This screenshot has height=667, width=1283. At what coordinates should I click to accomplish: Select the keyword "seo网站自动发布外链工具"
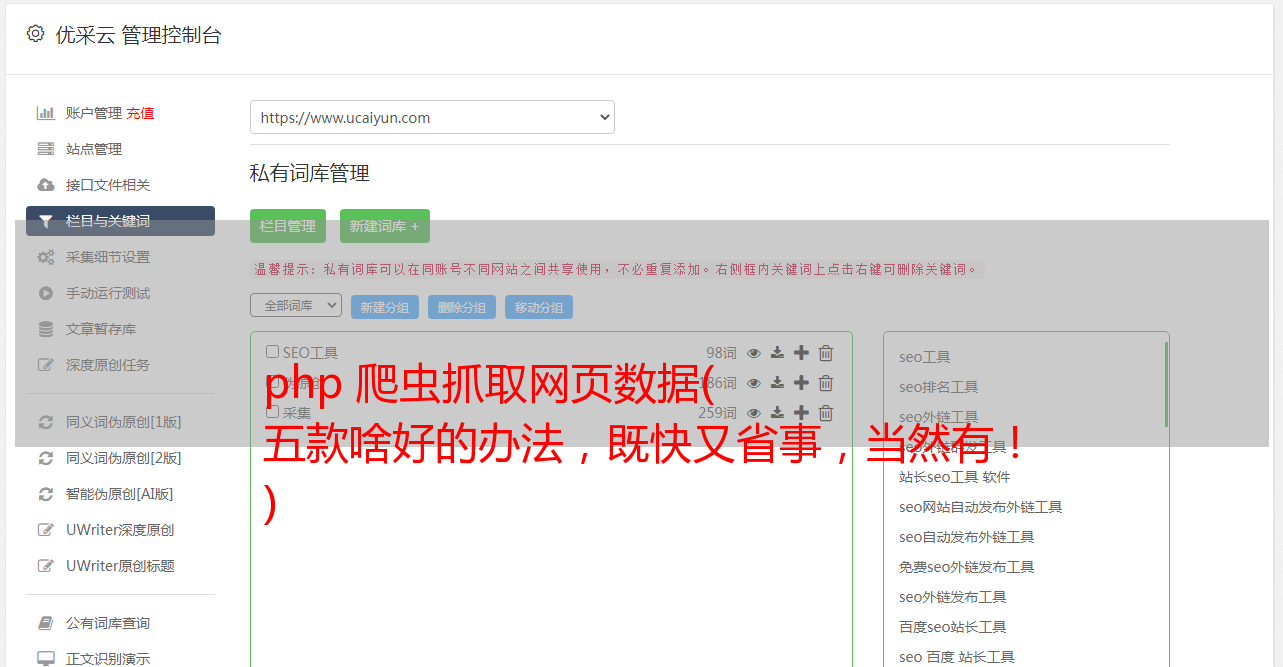point(981,507)
